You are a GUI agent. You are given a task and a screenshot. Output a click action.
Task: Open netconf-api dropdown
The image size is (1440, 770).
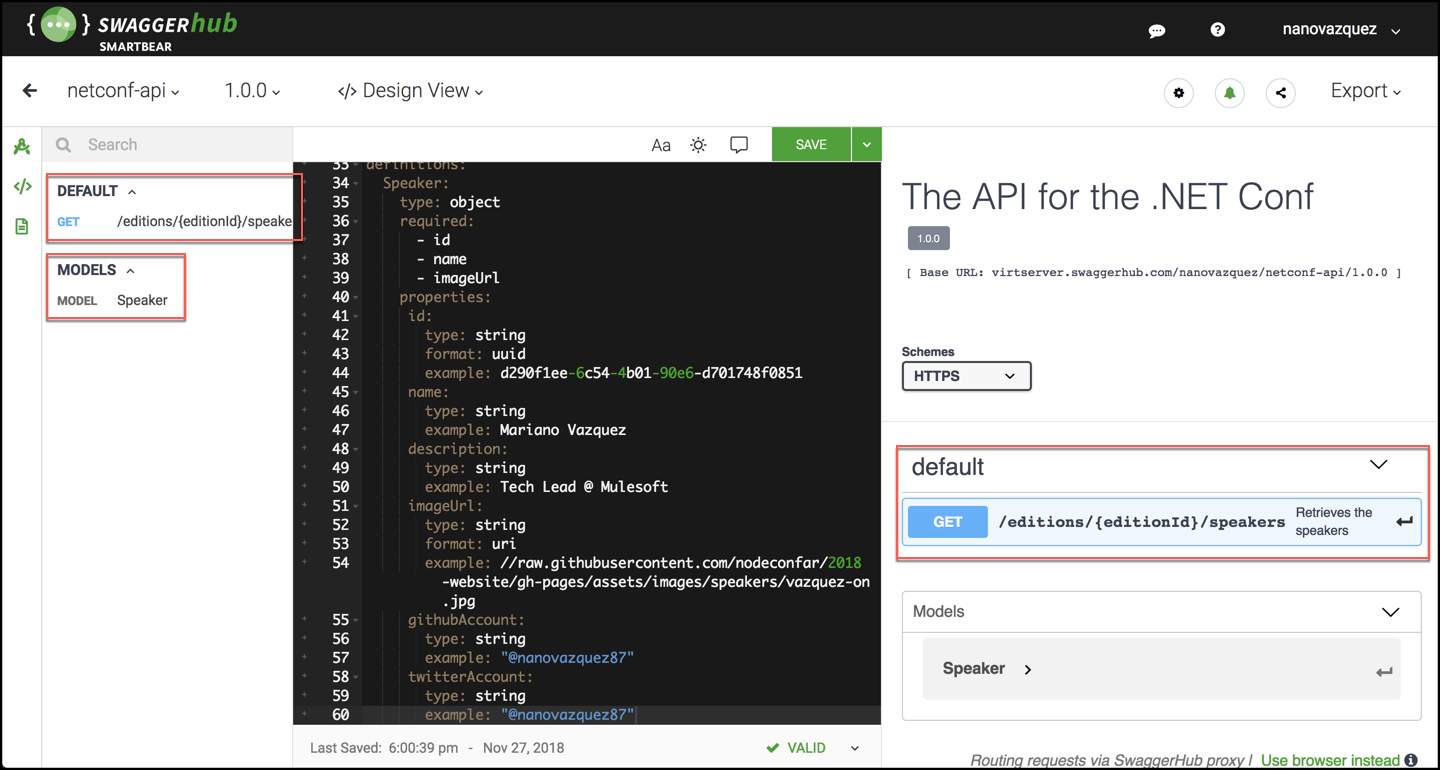click(123, 91)
